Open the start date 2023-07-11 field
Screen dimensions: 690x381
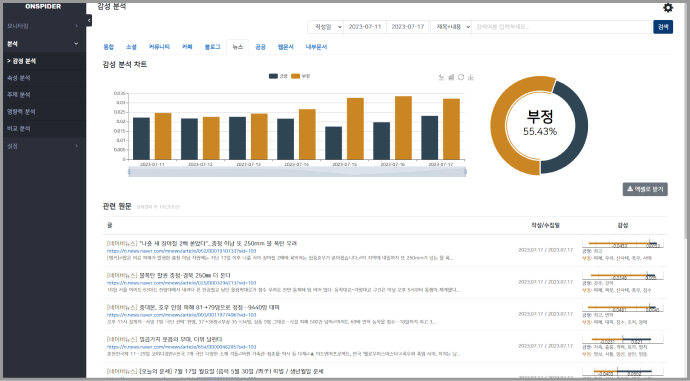364,27
